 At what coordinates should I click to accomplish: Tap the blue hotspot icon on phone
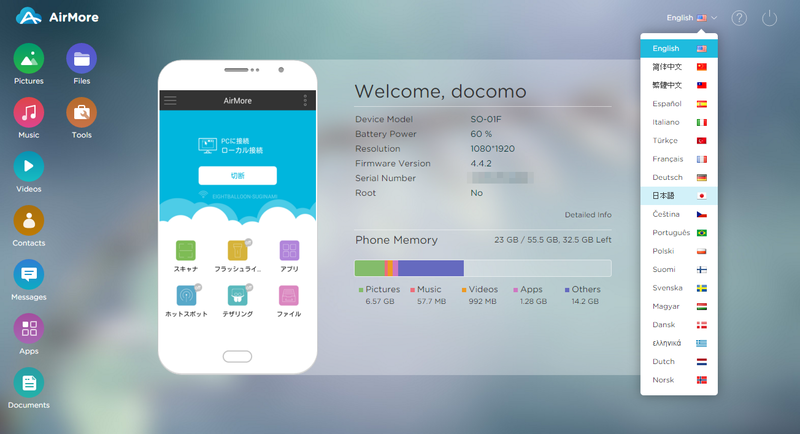click(186, 295)
